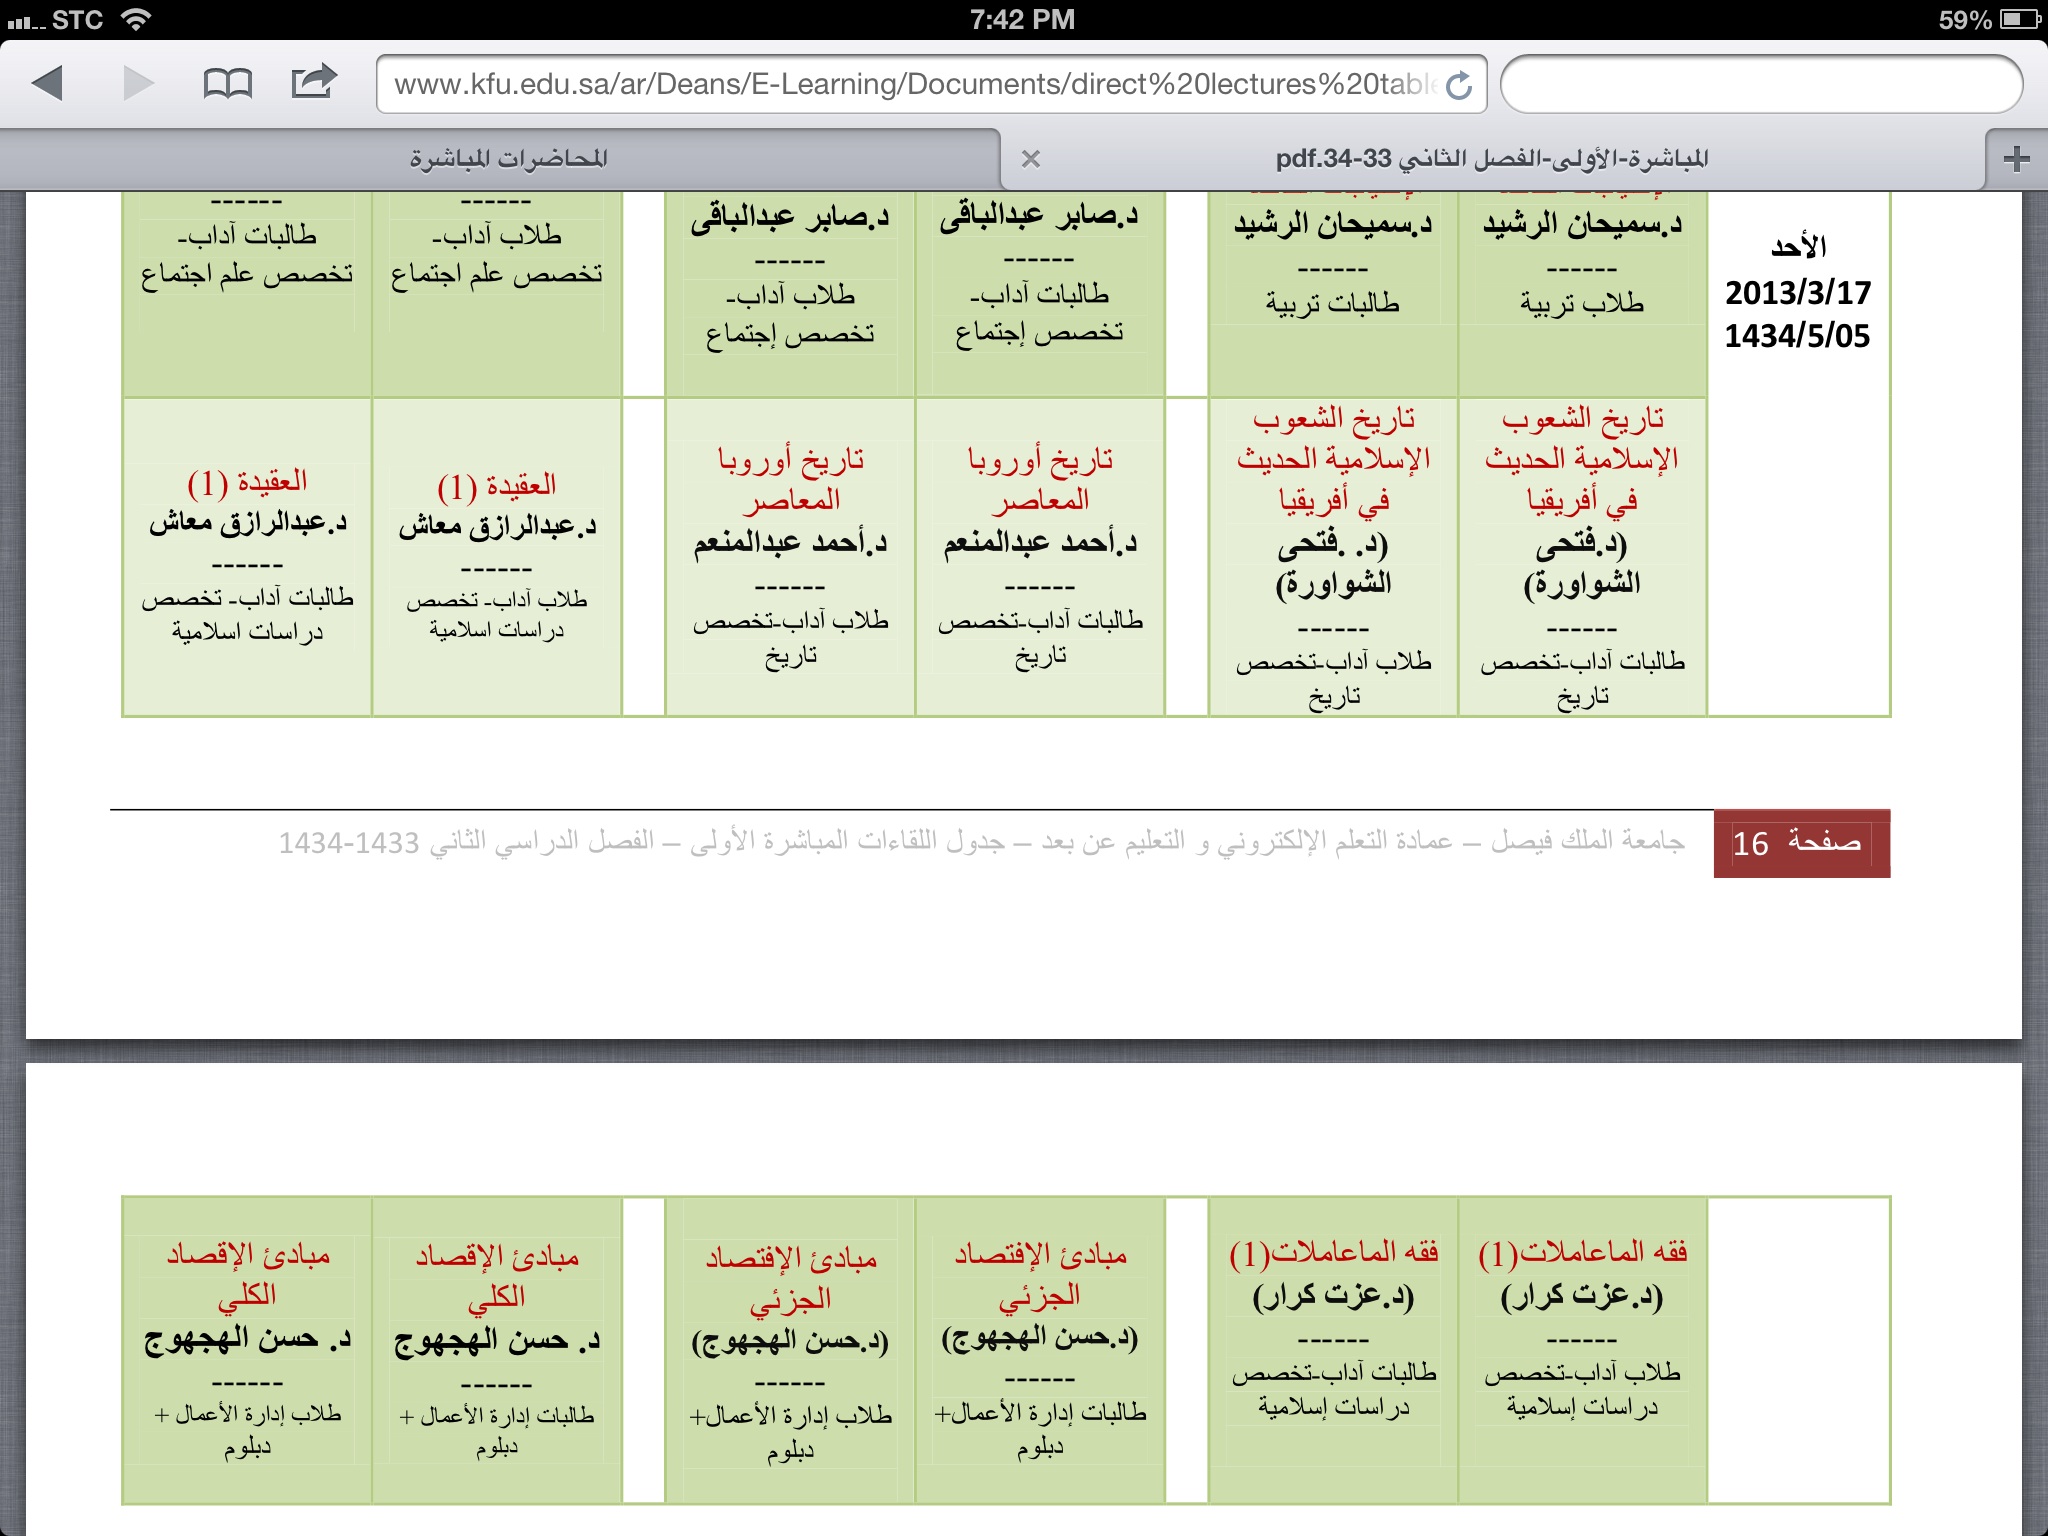Close the active PDF tab

[1031, 159]
